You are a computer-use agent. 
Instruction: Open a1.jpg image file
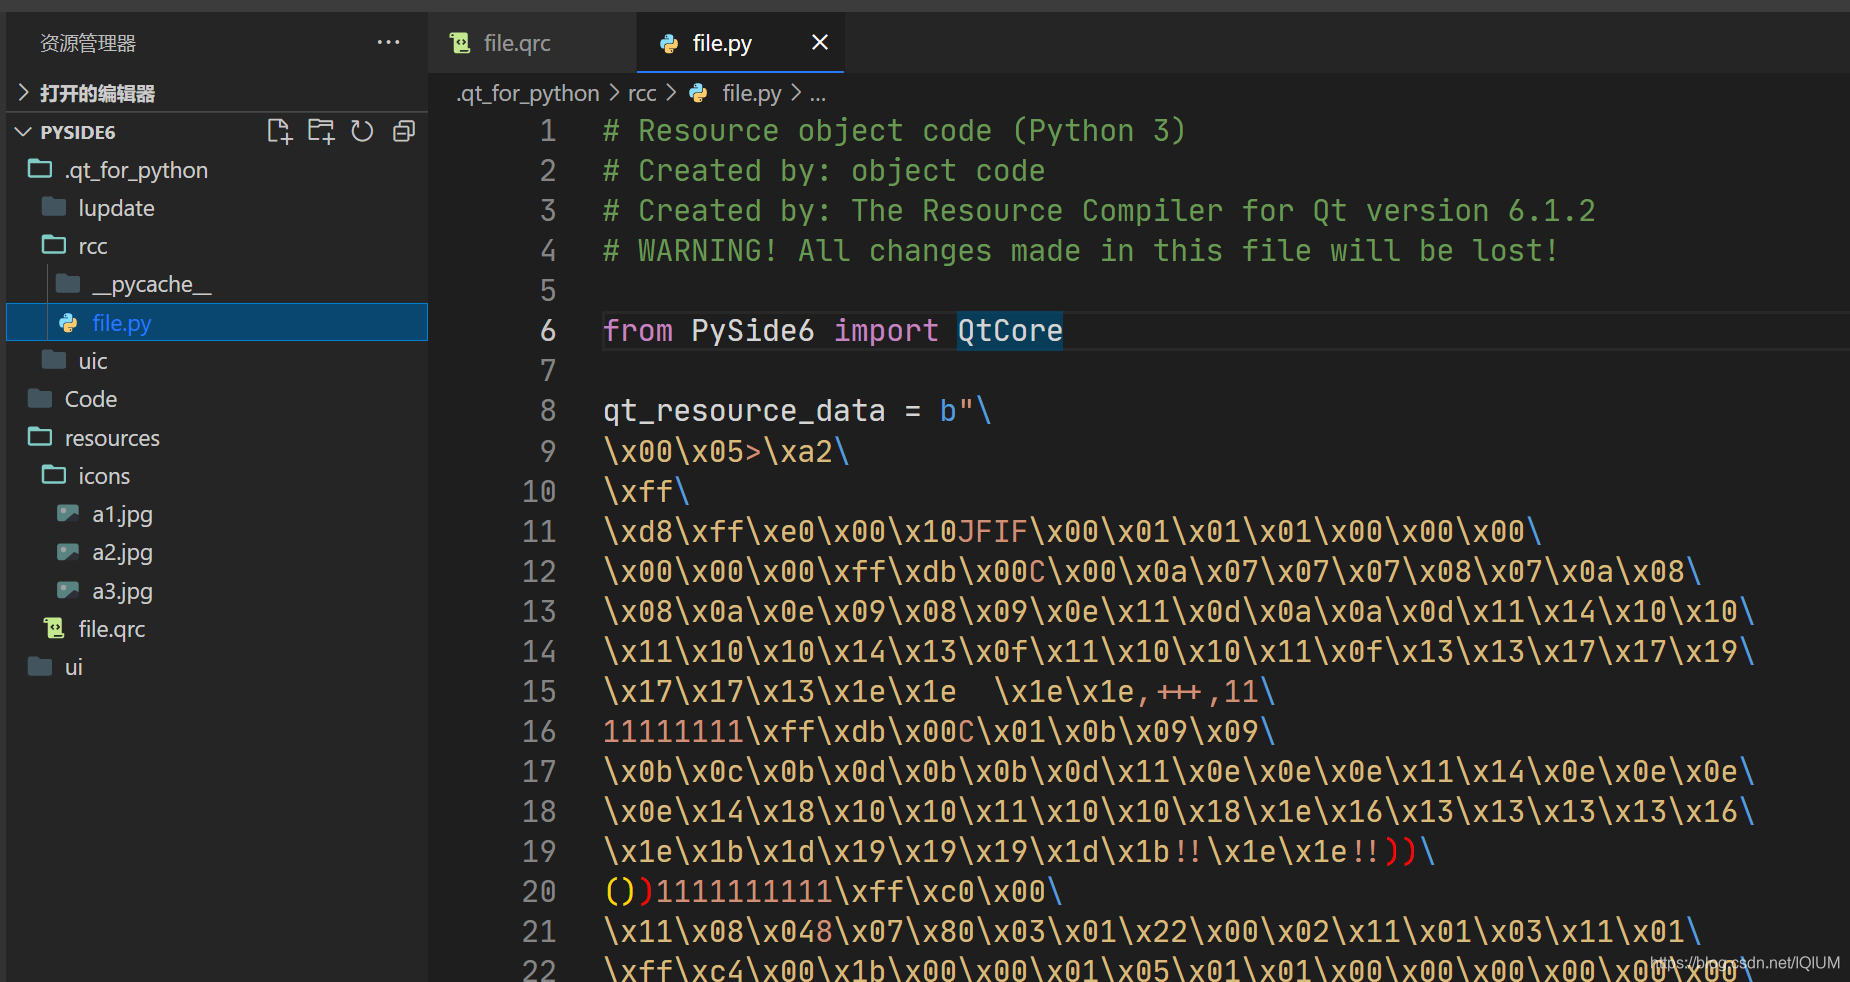click(x=217, y=514)
